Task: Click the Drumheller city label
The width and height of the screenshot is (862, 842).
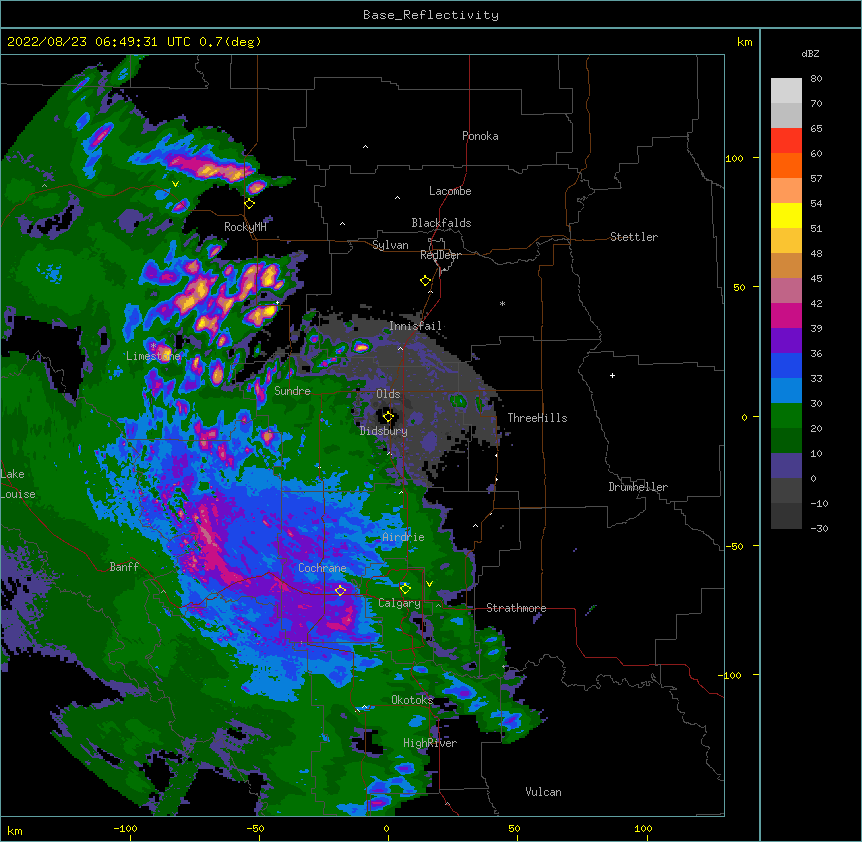Action: pyautogui.click(x=638, y=487)
